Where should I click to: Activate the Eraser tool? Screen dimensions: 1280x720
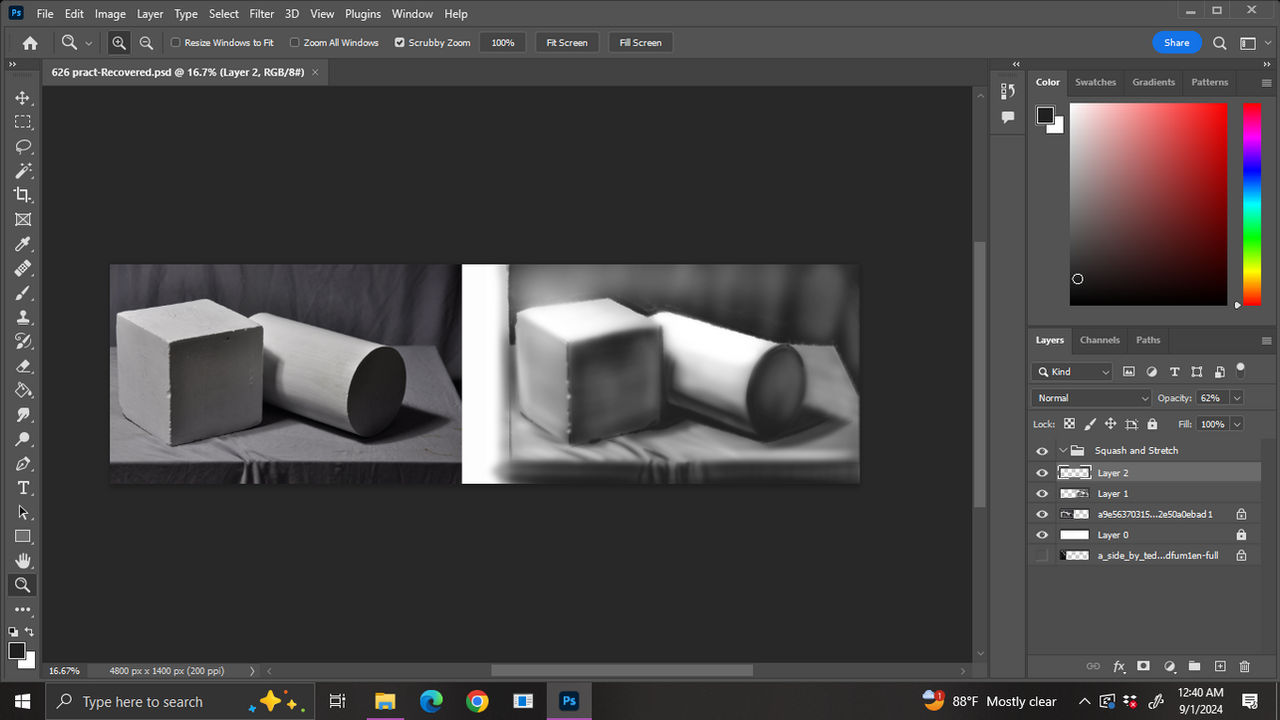coord(22,366)
